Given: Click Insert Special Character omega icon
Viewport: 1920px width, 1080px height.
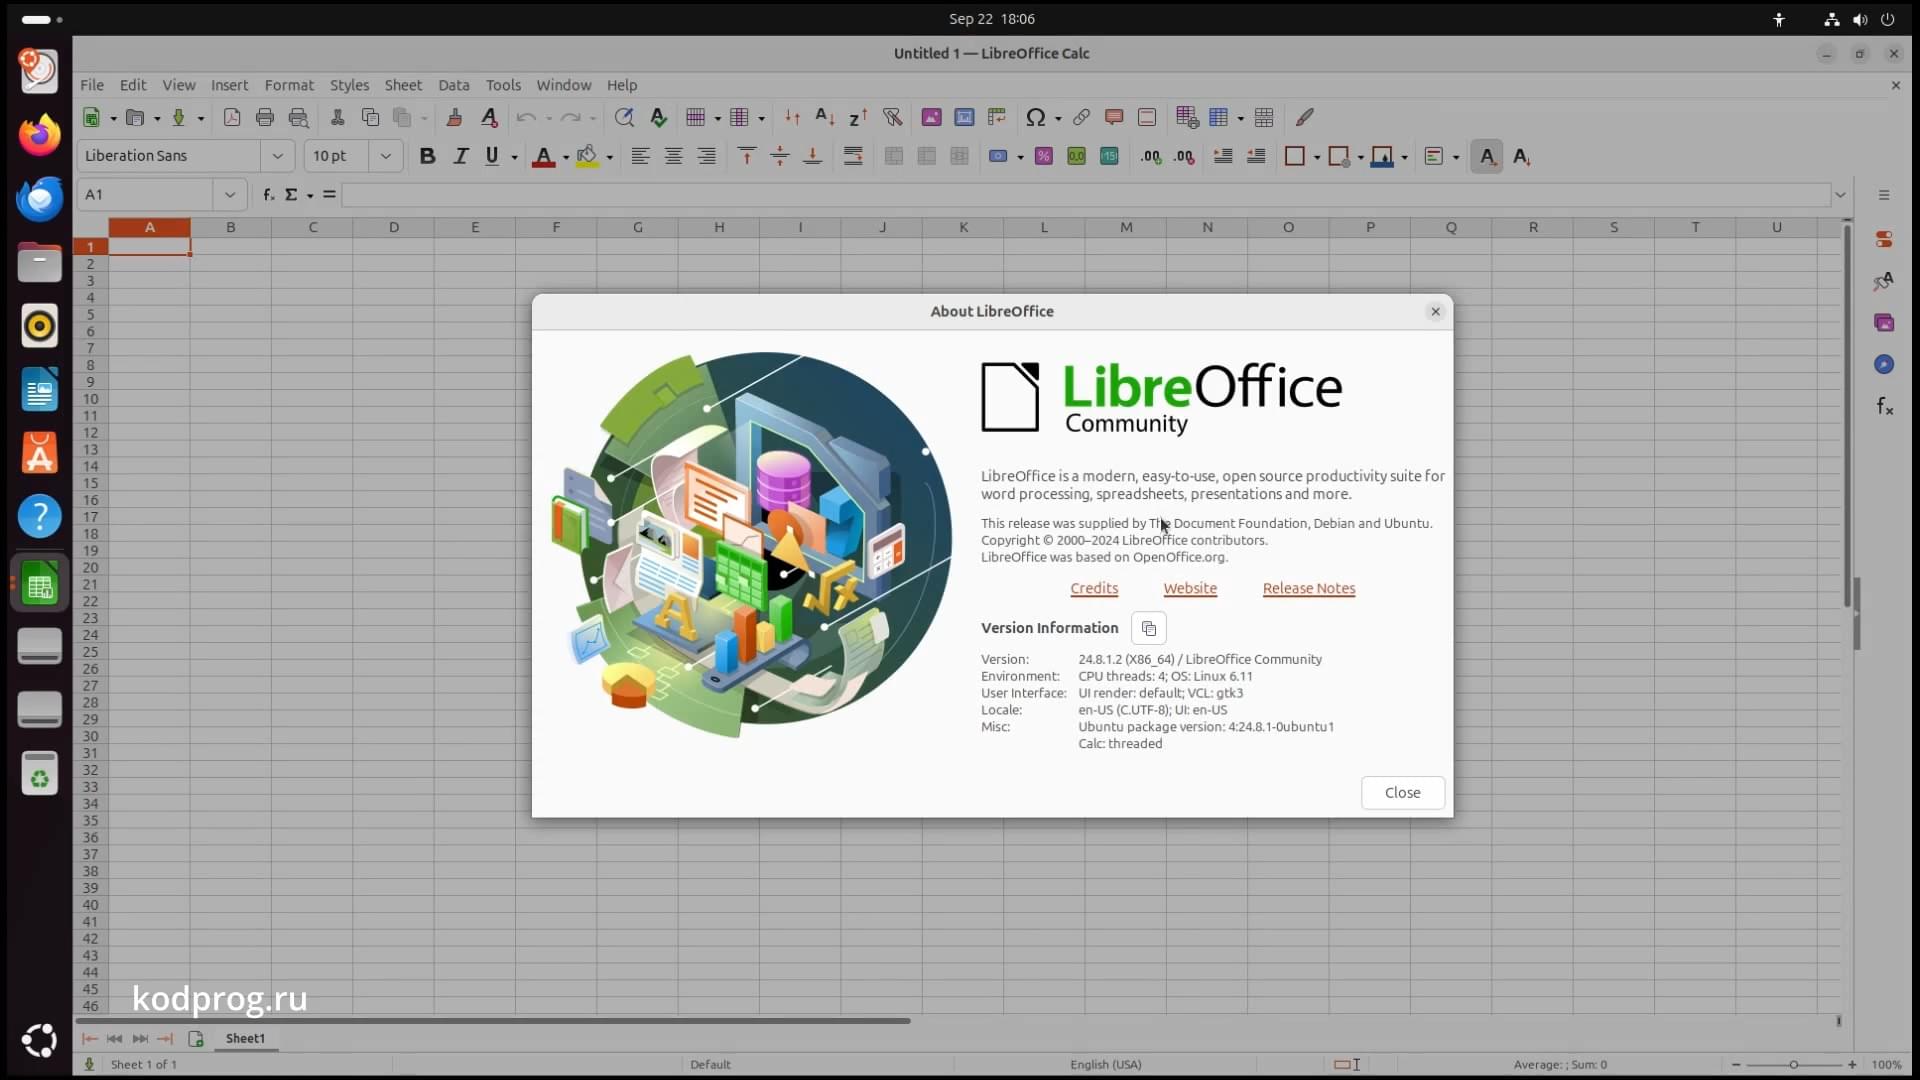Looking at the screenshot, I should coord(1035,118).
